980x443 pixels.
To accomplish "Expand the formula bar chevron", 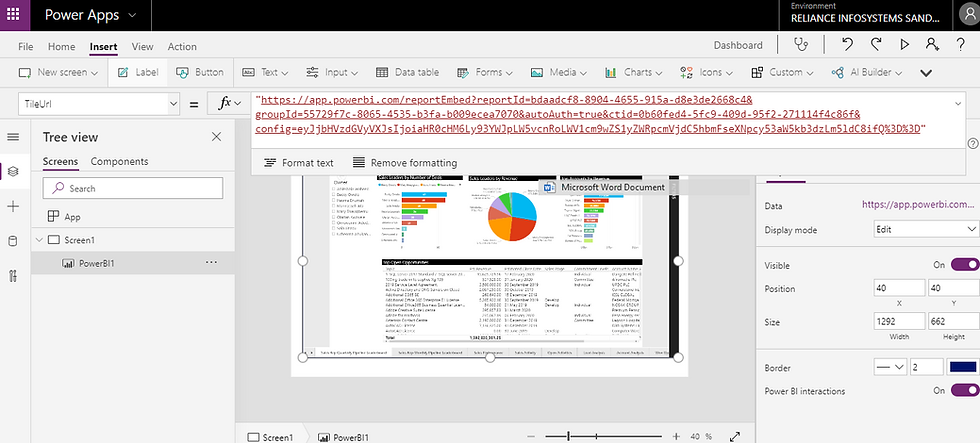I will point(958,102).
